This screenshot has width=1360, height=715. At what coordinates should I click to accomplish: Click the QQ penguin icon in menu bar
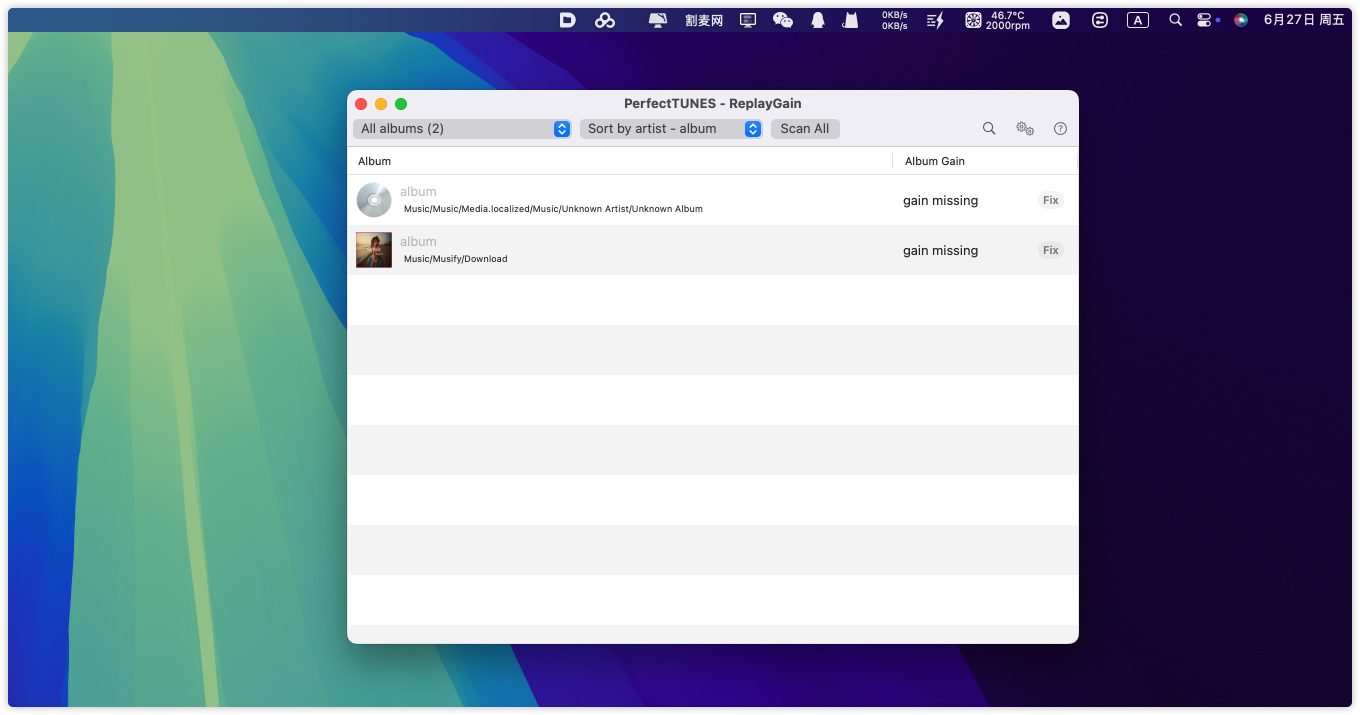(818, 20)
